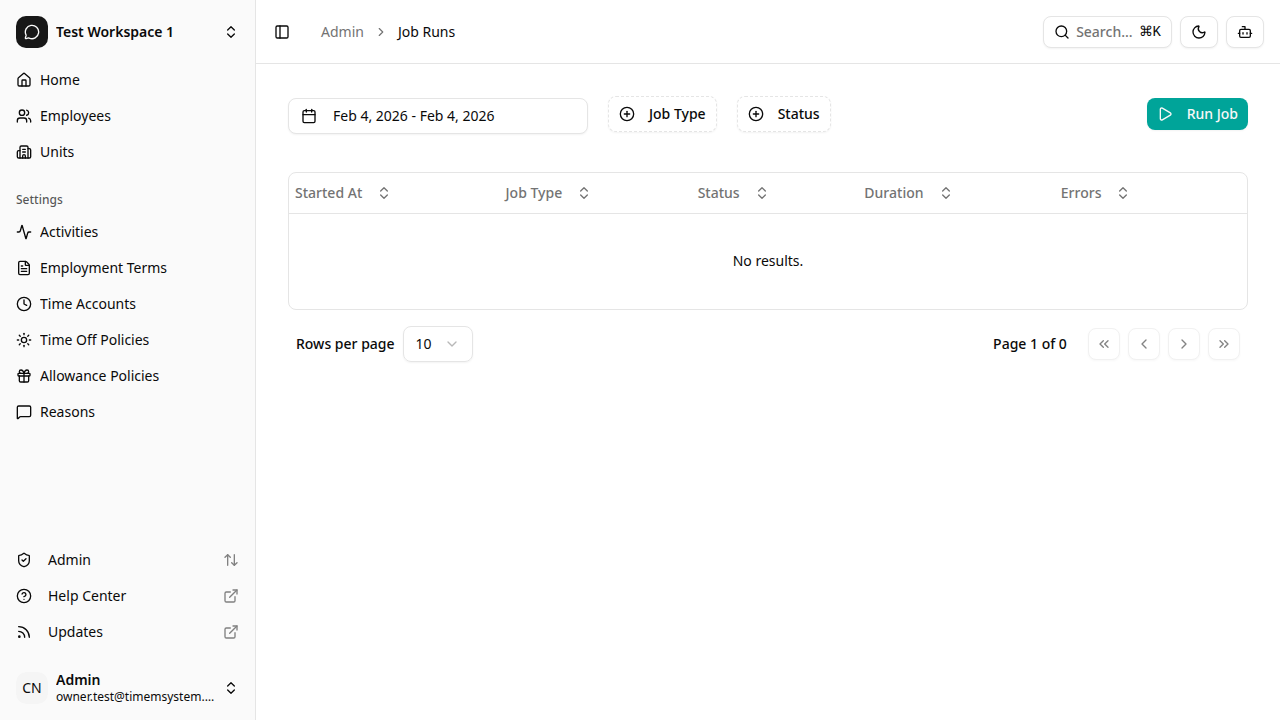The height and width of the screenshot is (720, 1280).
Task: Go to the first page
Action: [x=1103, y=344]
